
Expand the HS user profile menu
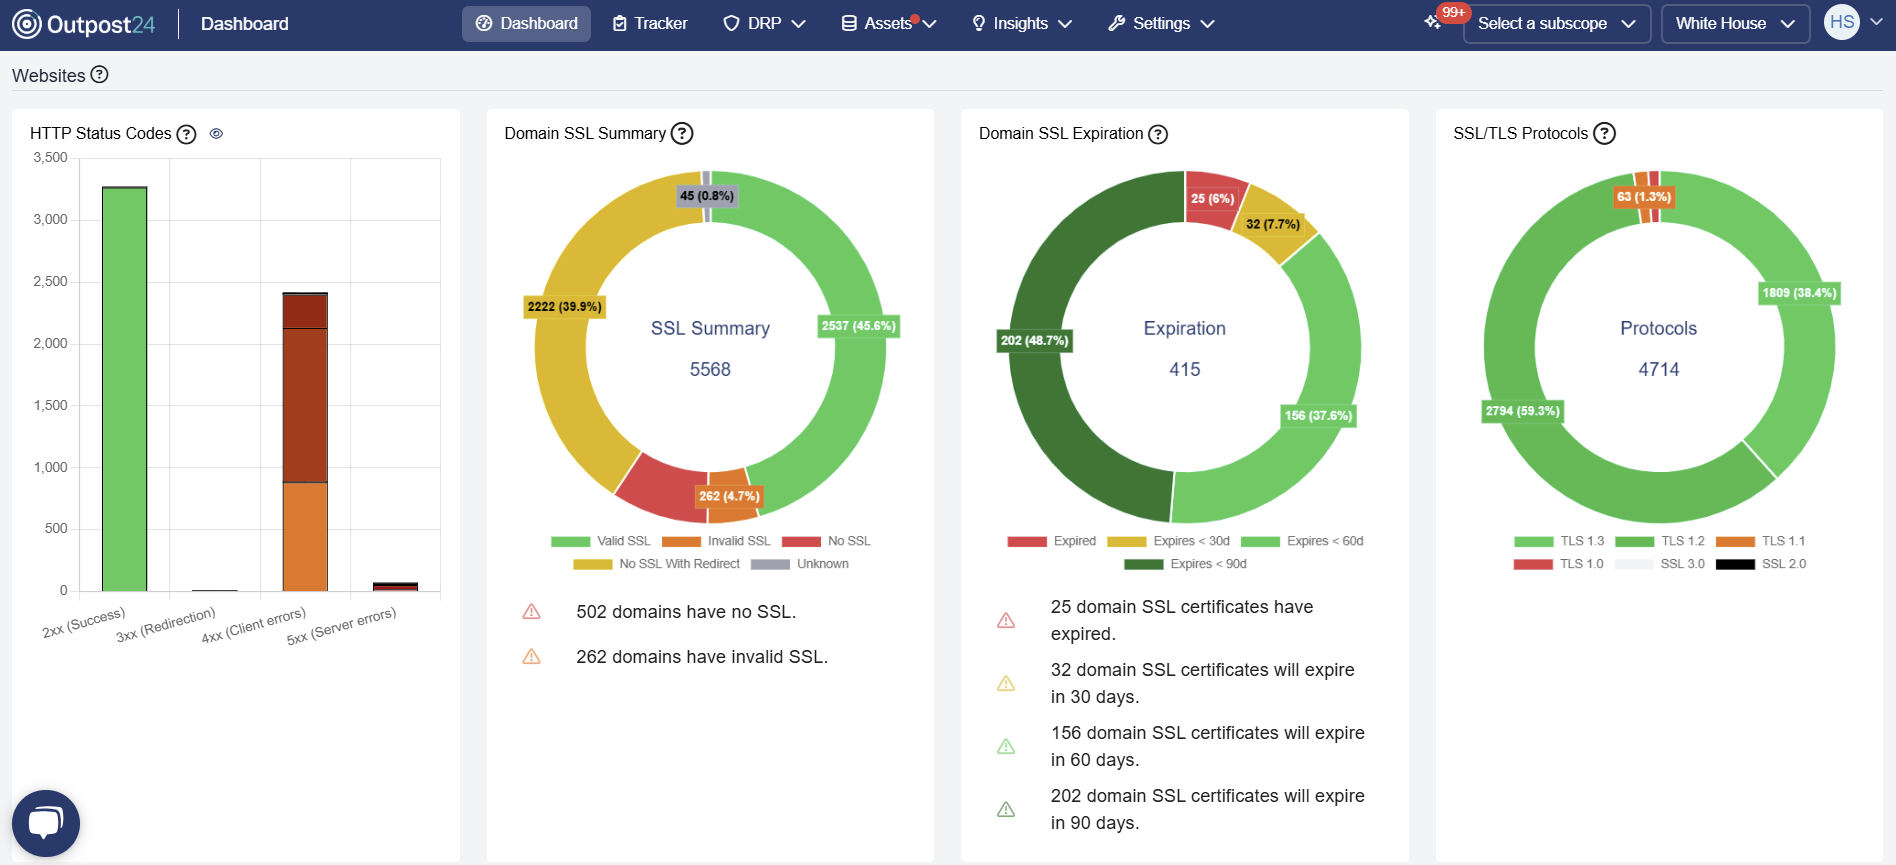[1853, 22]
